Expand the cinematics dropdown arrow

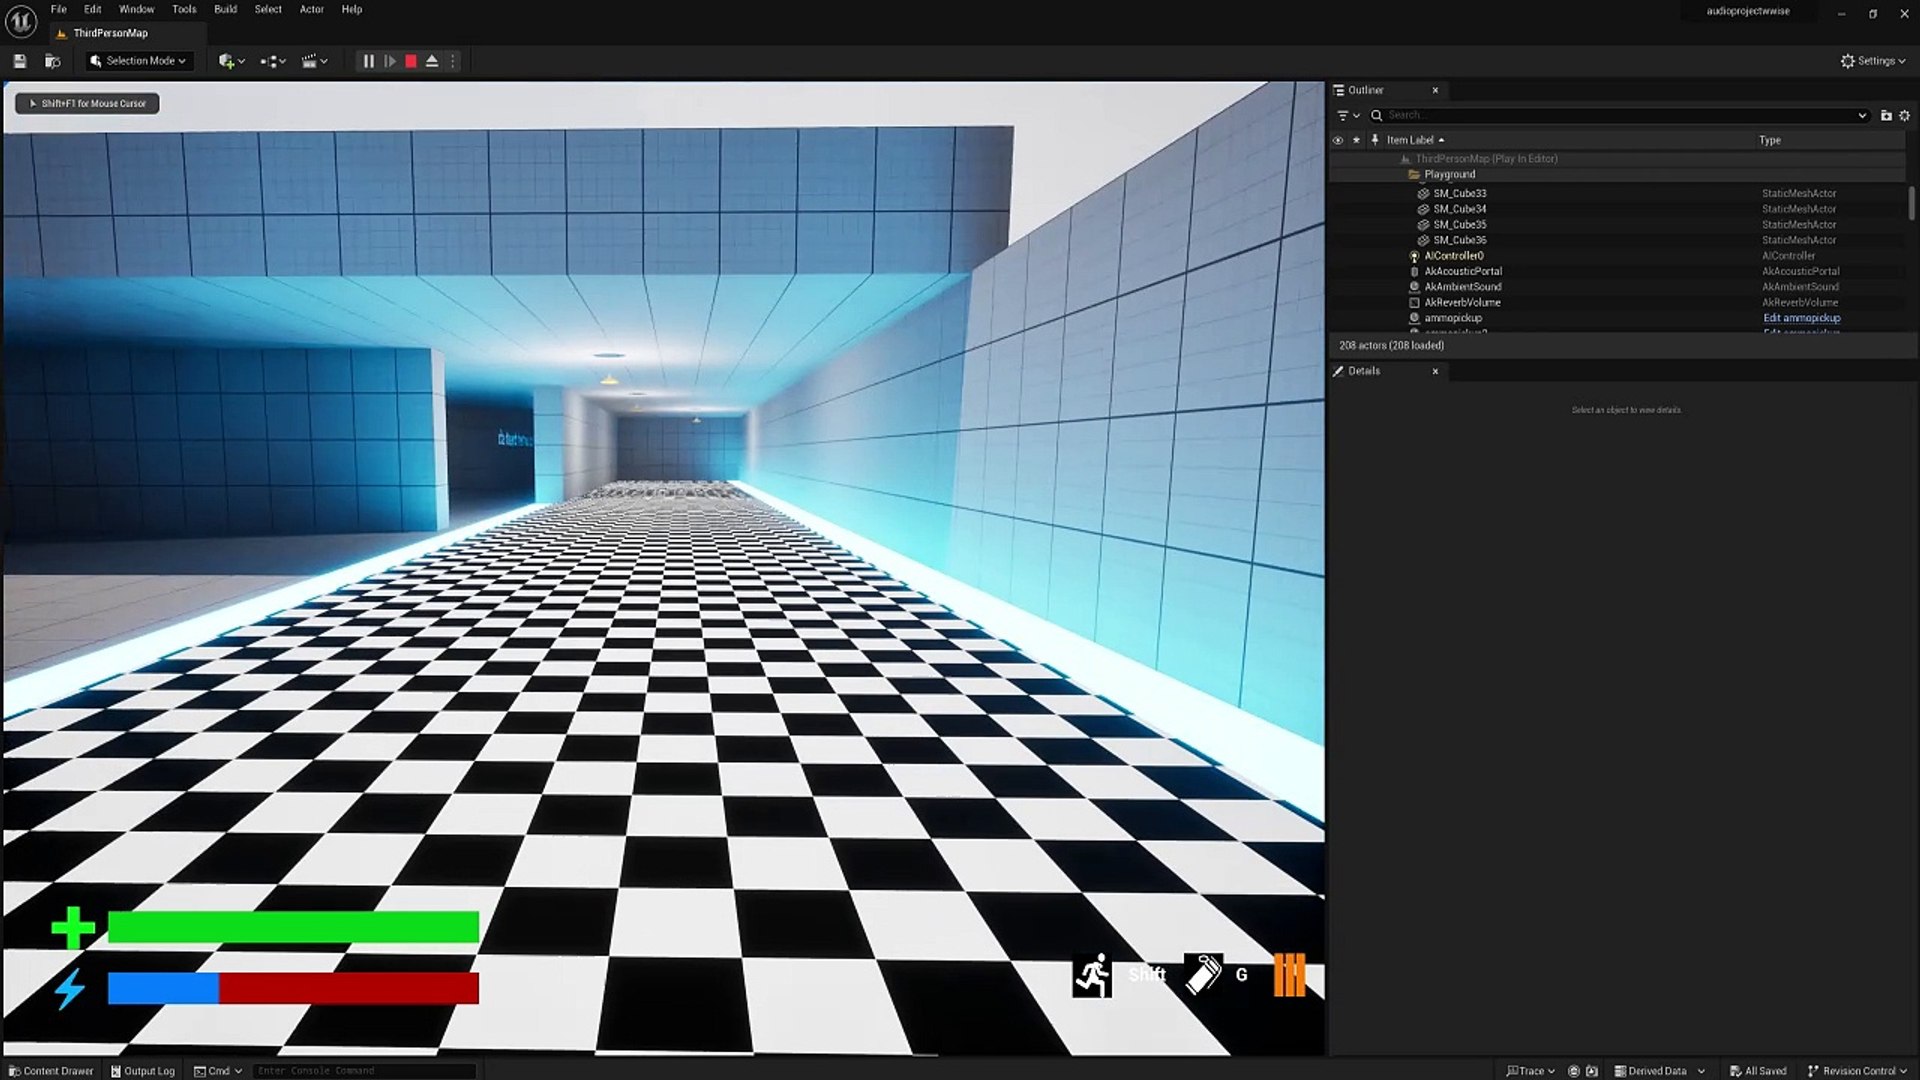(x=324, y=62)
